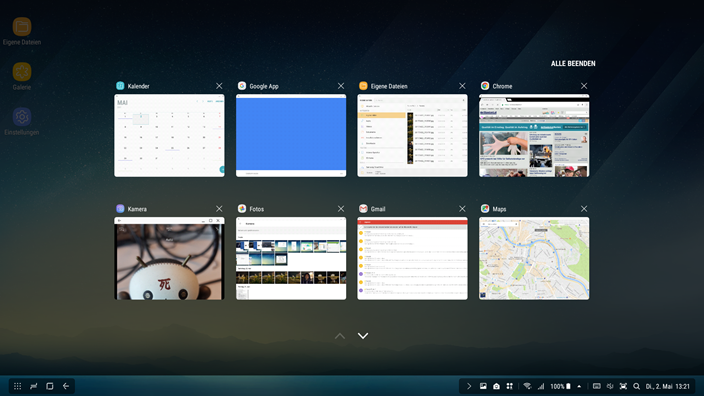Click the recent apps taskbar button
704x396 pixels.
point(50,386)
